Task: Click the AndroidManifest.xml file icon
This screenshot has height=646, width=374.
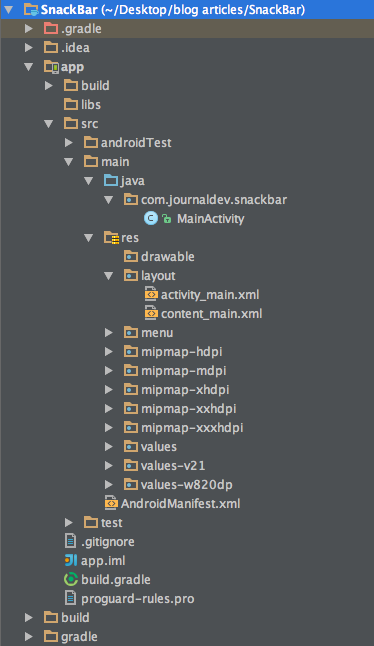Action: [111, 503]
